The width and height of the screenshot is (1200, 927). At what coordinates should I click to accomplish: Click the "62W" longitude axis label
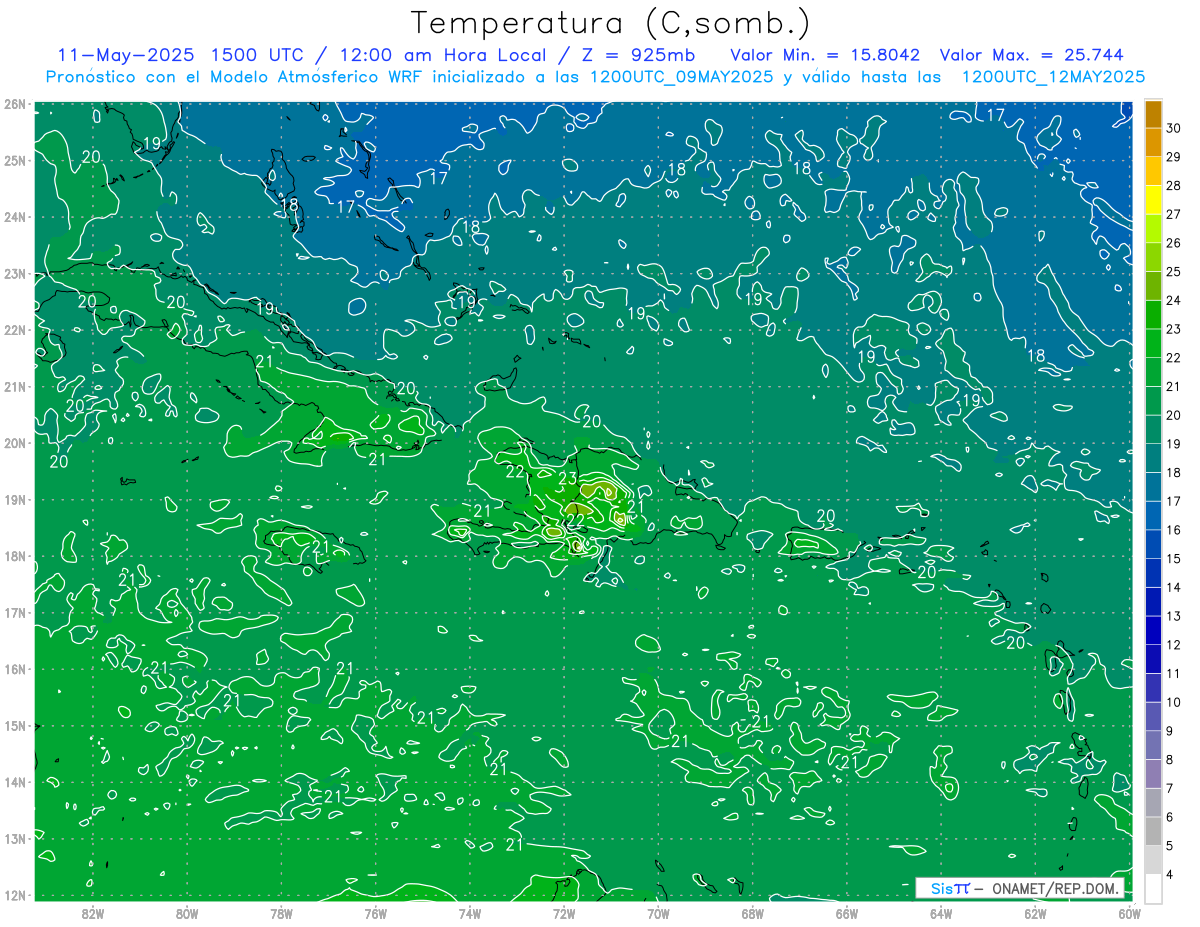(x=1035, y=913)
